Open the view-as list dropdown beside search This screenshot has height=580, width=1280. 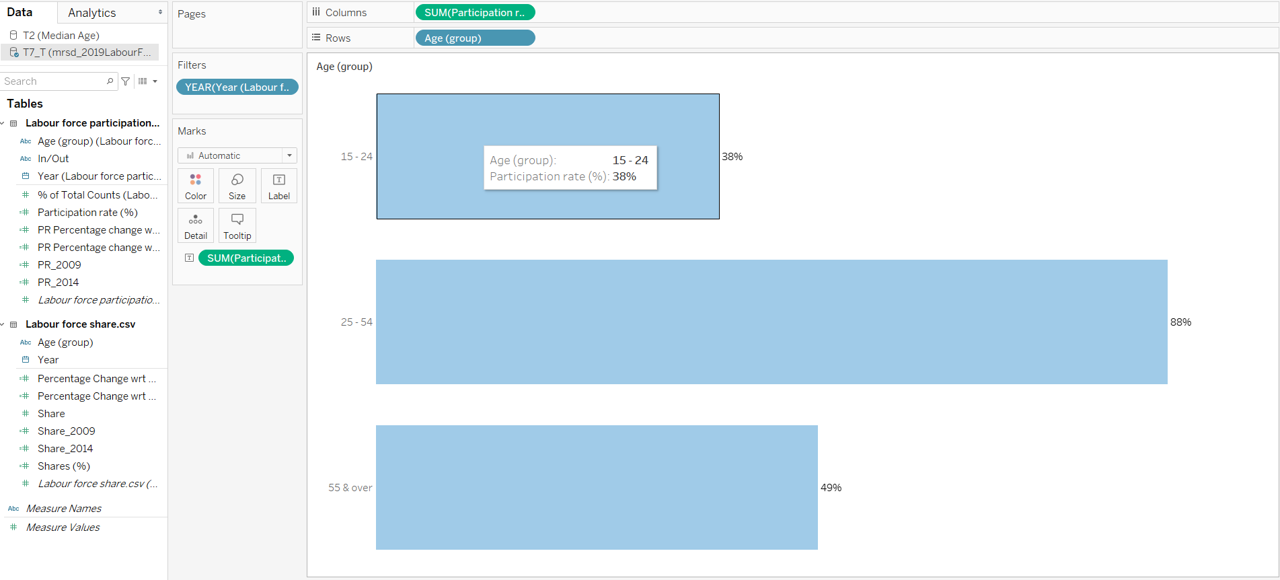[147, 81]
